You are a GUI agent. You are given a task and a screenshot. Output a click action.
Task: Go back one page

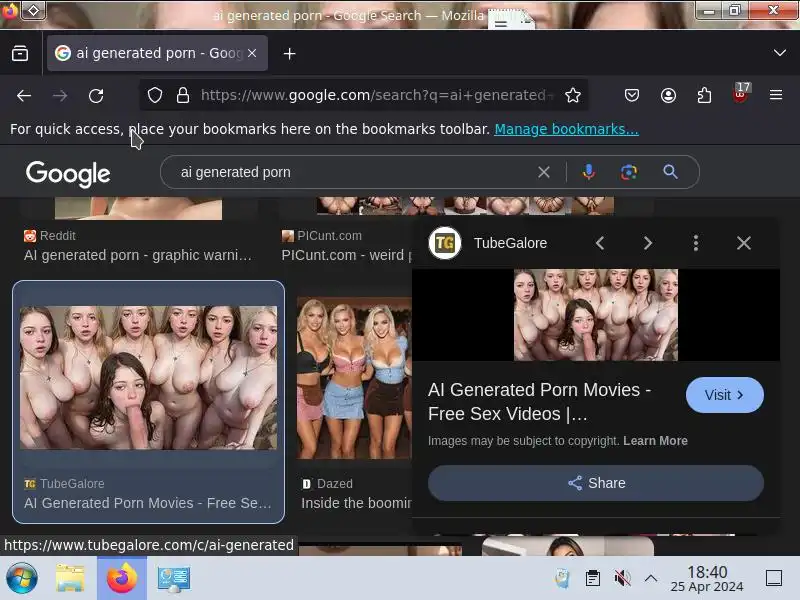[24, 95]
